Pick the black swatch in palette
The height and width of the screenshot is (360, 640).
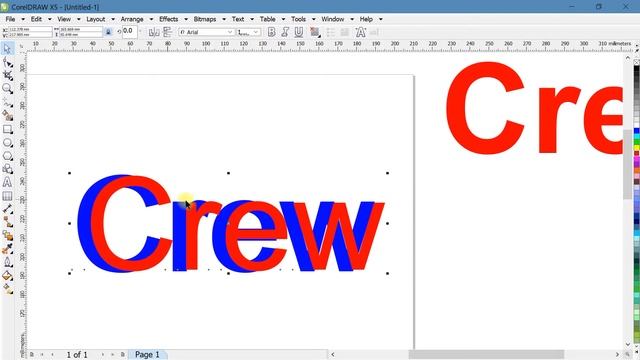tap(637, 70)
